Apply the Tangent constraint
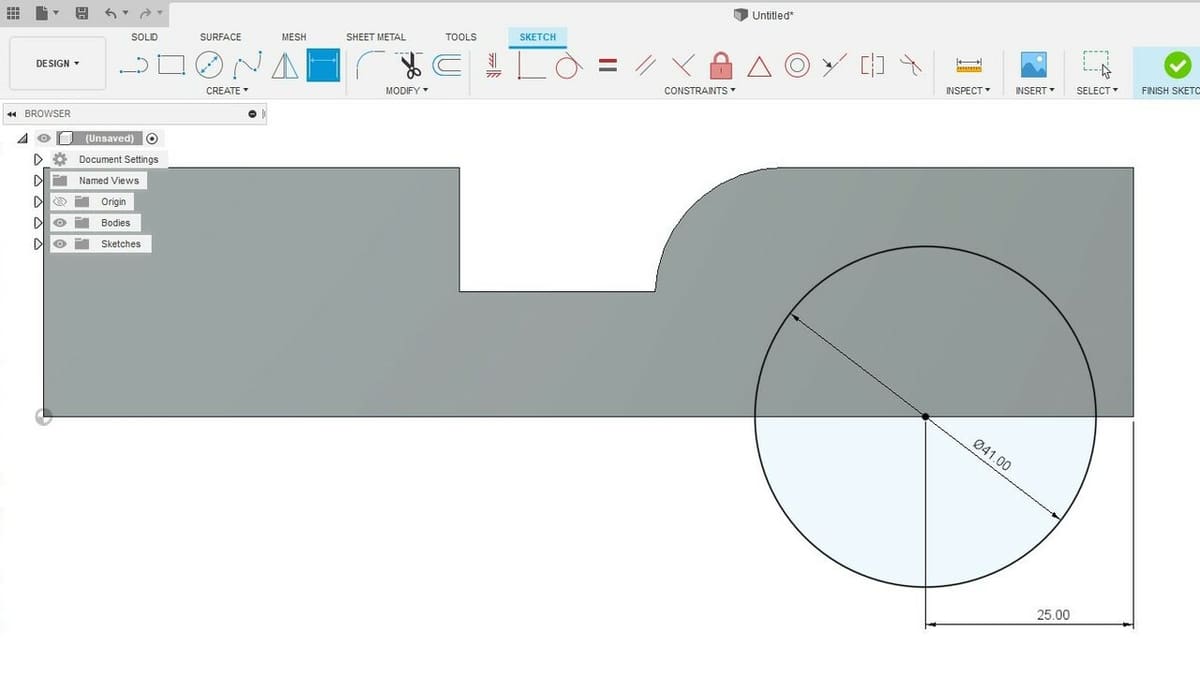Image resolution: width=1200 pixels, height=675 pixels. (568, 66)
